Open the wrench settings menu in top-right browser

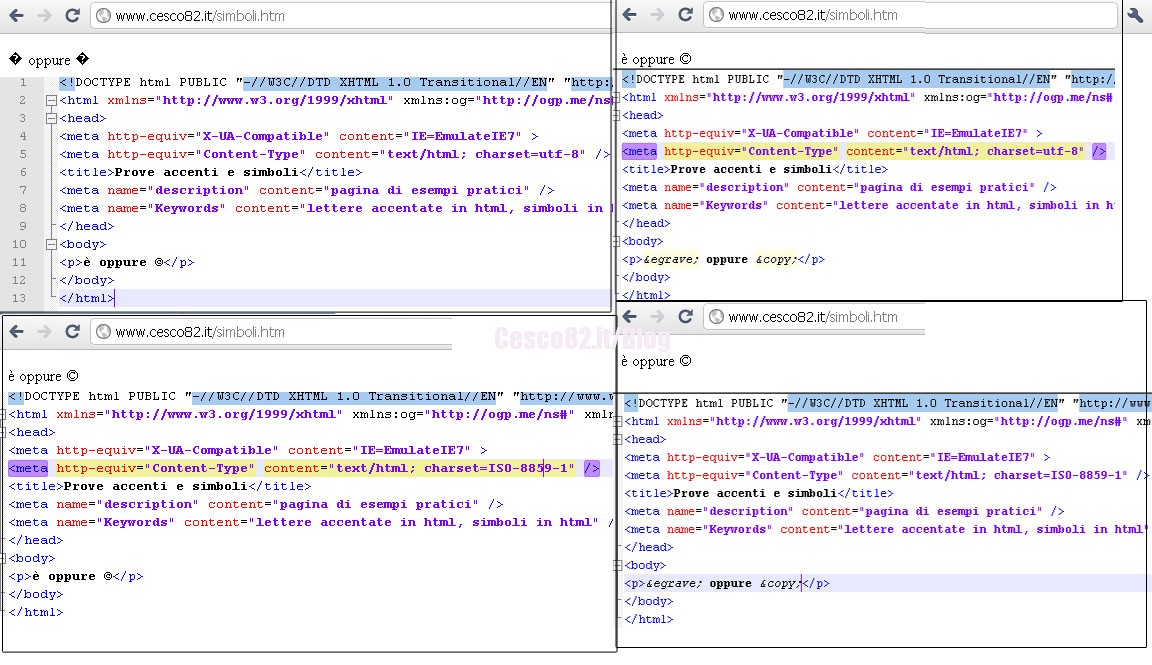point(1135,15)
